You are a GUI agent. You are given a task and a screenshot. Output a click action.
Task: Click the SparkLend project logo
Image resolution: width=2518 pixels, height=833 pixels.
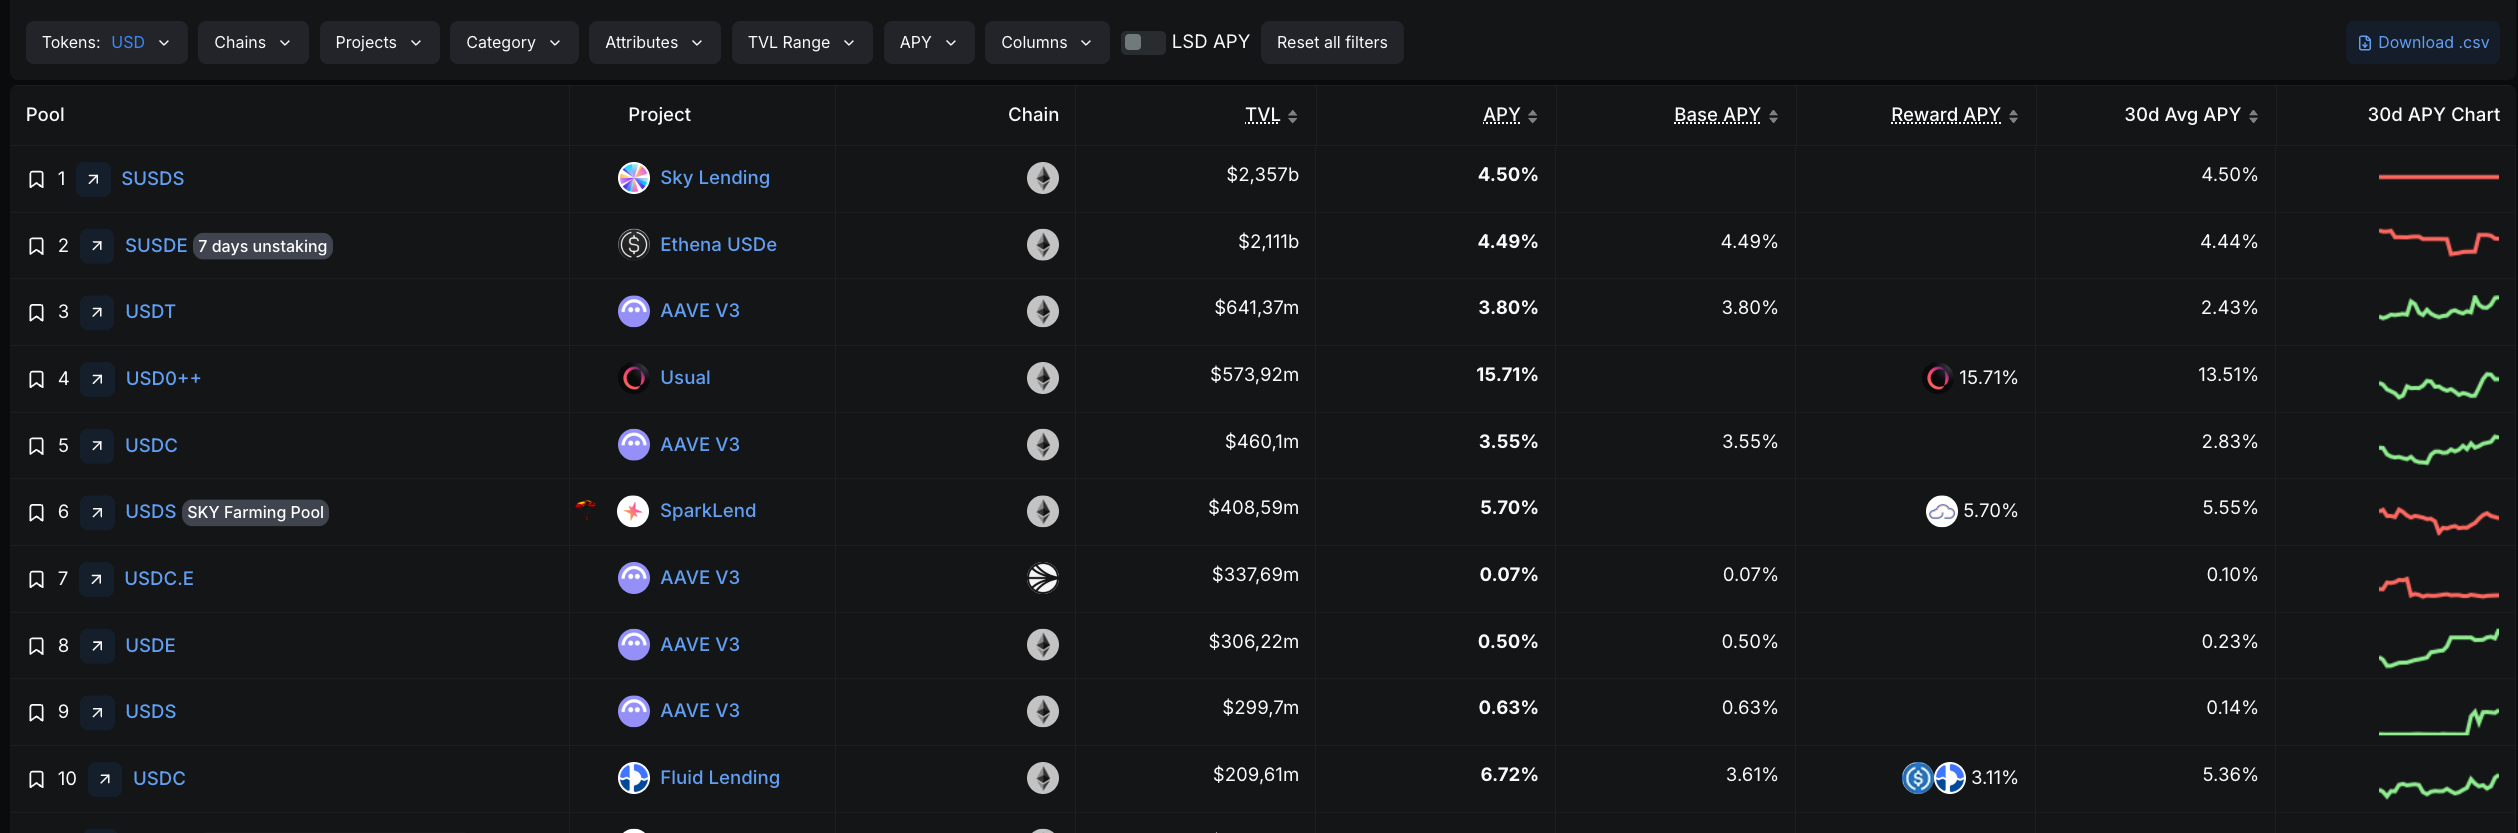634,511
